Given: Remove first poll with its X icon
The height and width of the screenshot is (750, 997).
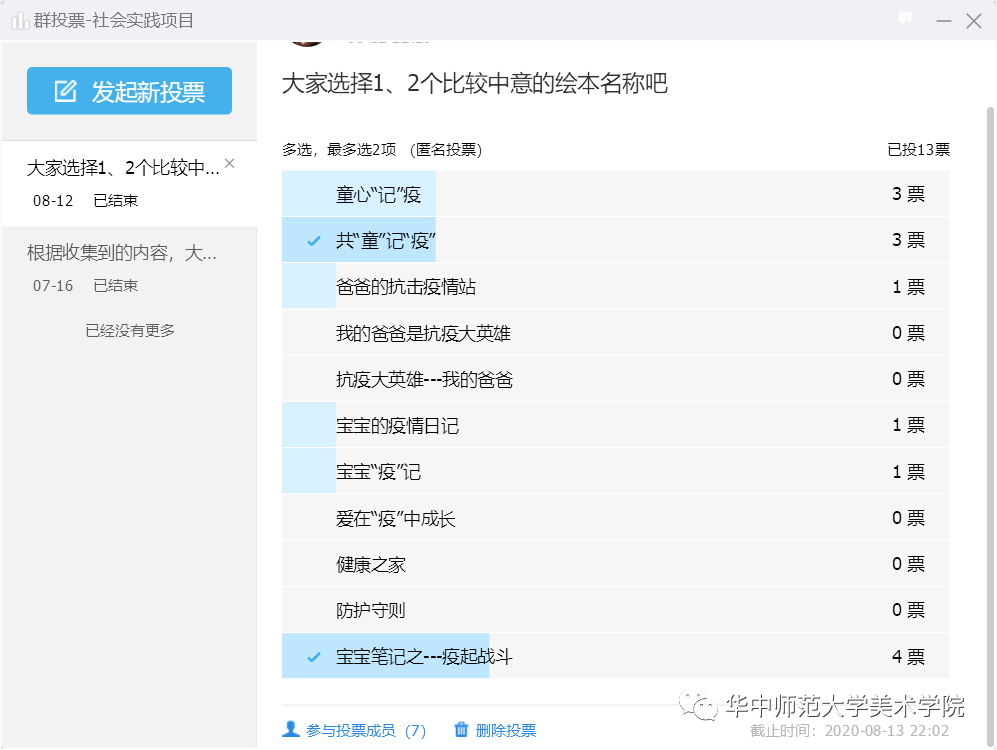Looking at the screenshot, I should click(x=230, y=164).
